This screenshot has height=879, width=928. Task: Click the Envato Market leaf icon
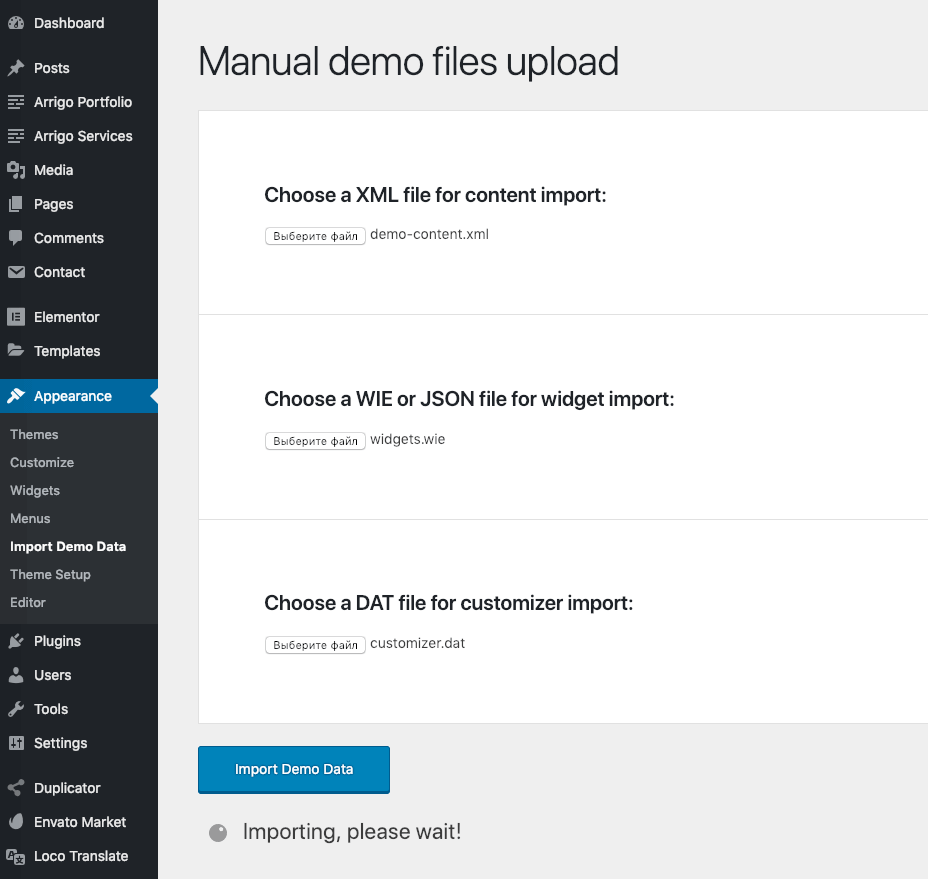16,822
